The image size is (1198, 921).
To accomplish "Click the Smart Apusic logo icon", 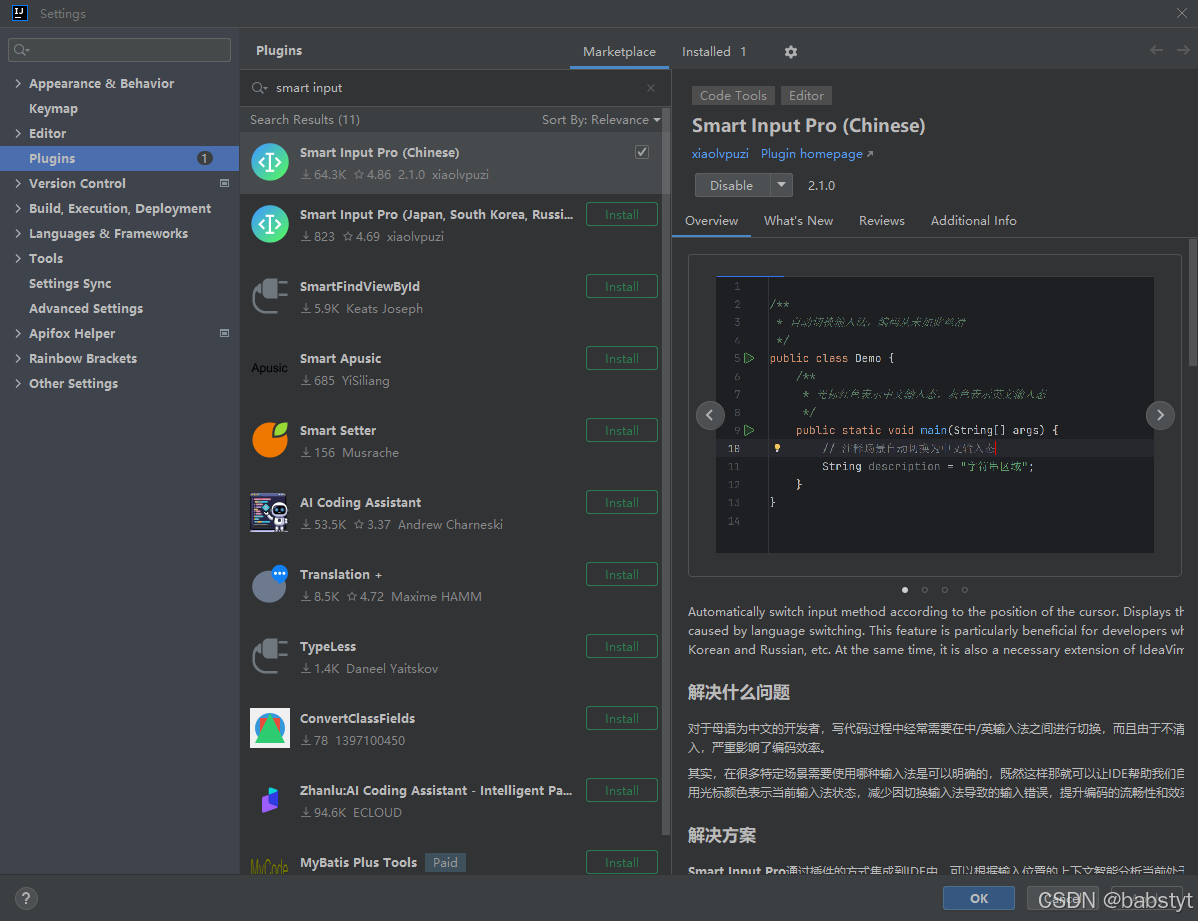I will coord(270,368).
